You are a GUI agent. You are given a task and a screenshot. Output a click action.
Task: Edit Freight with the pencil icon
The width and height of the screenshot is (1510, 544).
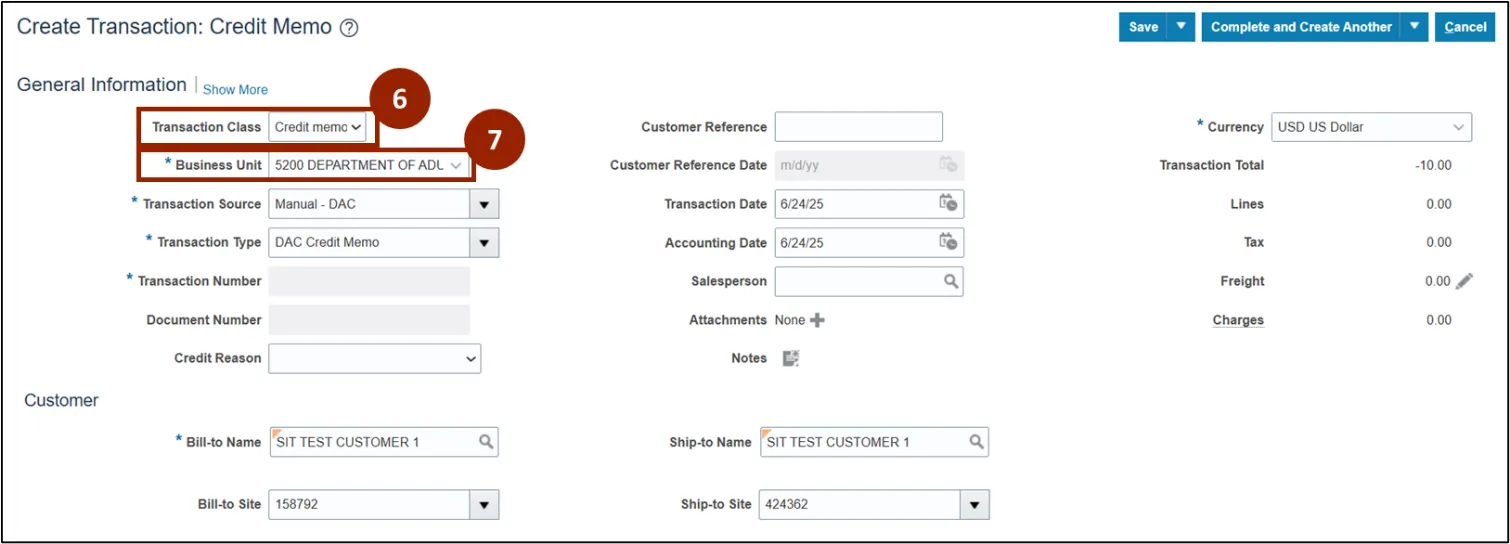tap(1464, 281)
